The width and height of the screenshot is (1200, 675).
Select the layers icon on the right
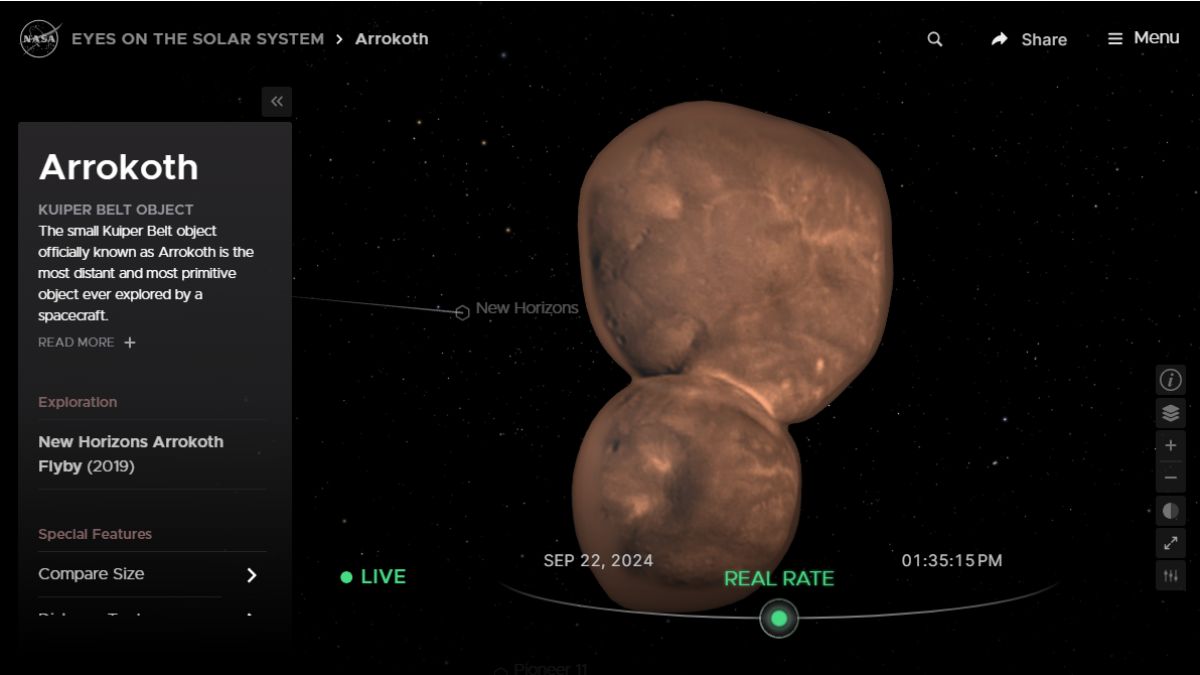pyautogui.click(x=1170, y=411)
